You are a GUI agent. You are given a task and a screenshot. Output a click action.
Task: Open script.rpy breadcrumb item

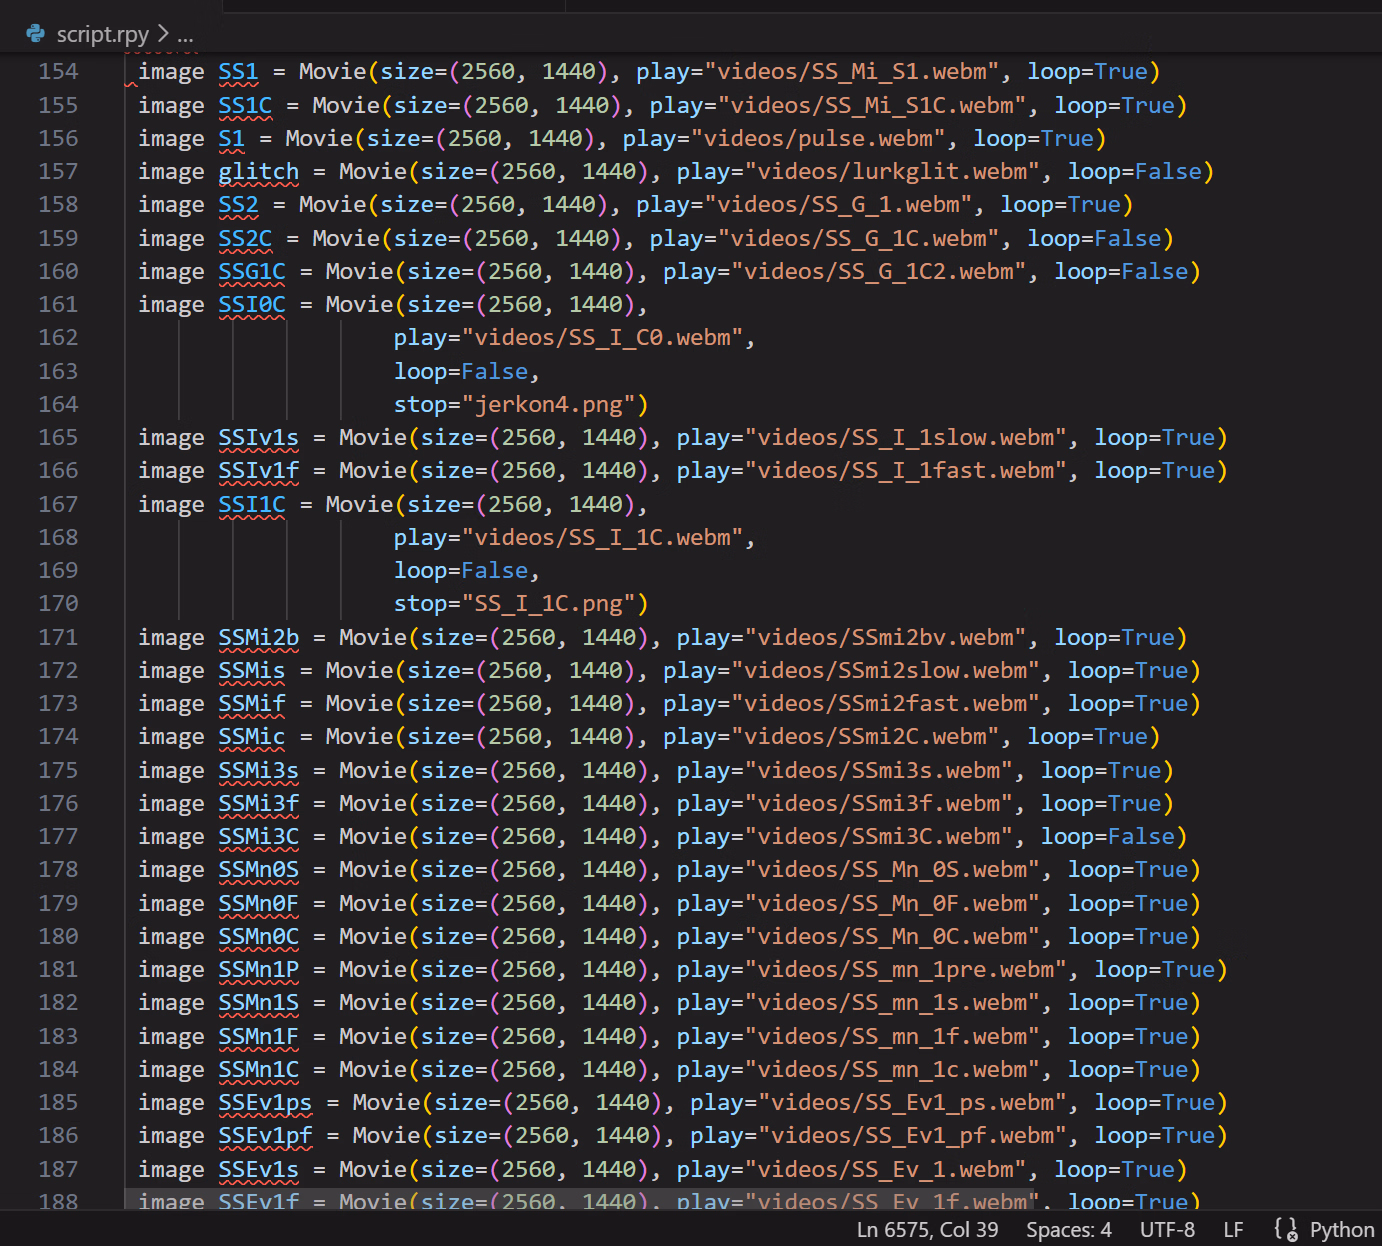tap(102, 34)
